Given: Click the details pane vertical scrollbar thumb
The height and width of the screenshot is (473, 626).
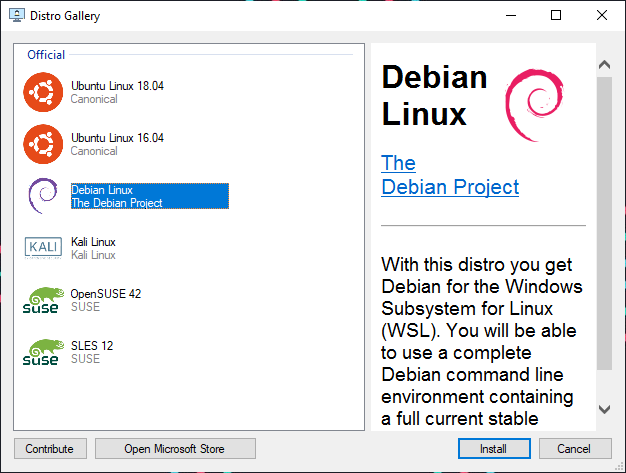Looking at the screenshot, I should pos(604,224).
